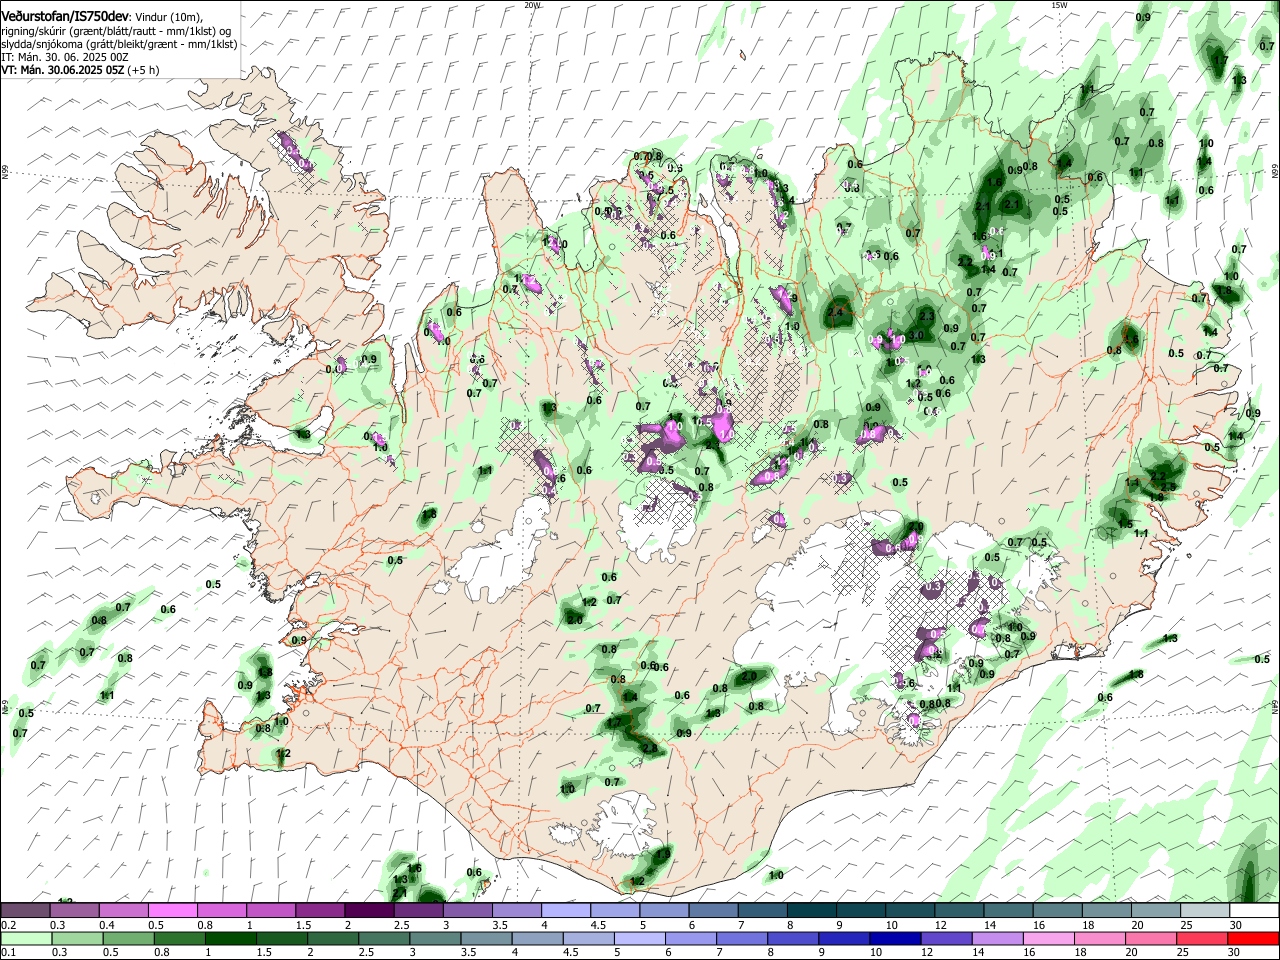The width and height of the screenshot is (1280, 960).
Task: Pick lower-row light pink swatch at 16
Action: (1048, 938)
